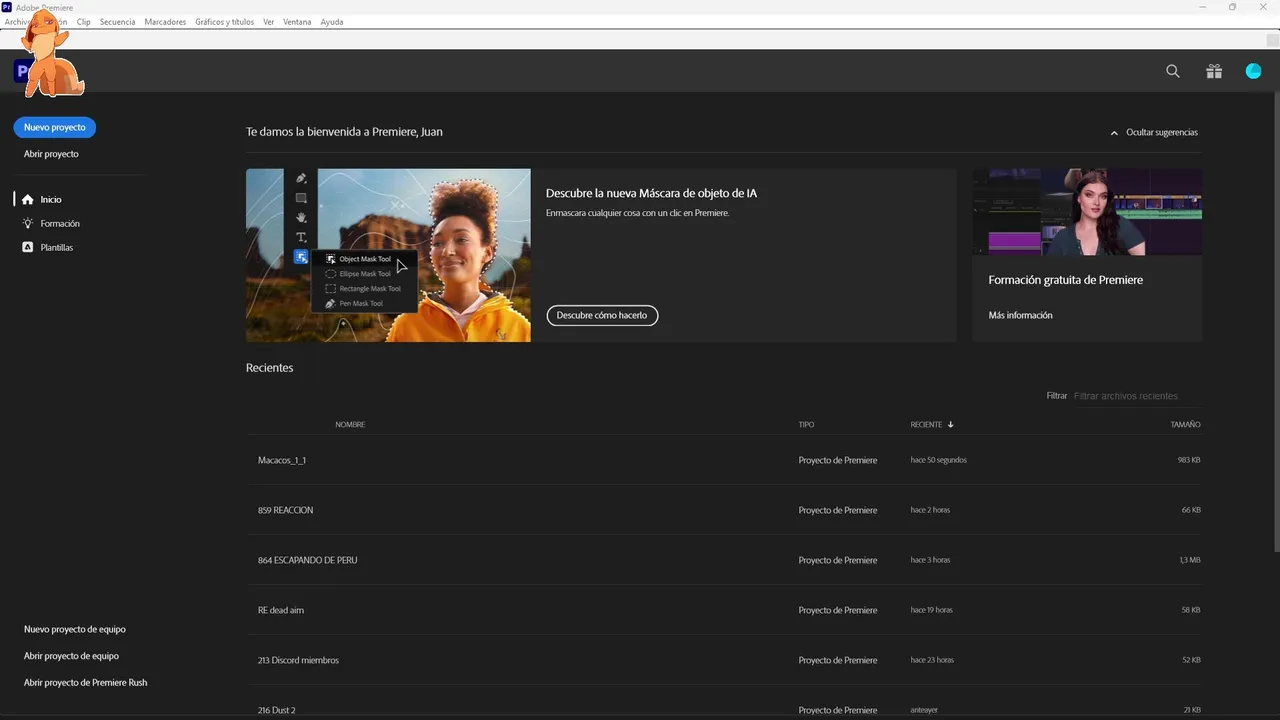Open the user profile avatar
Viewport: 1280px width, 720px height.
pyautogui.click(x=1253, y=71)
